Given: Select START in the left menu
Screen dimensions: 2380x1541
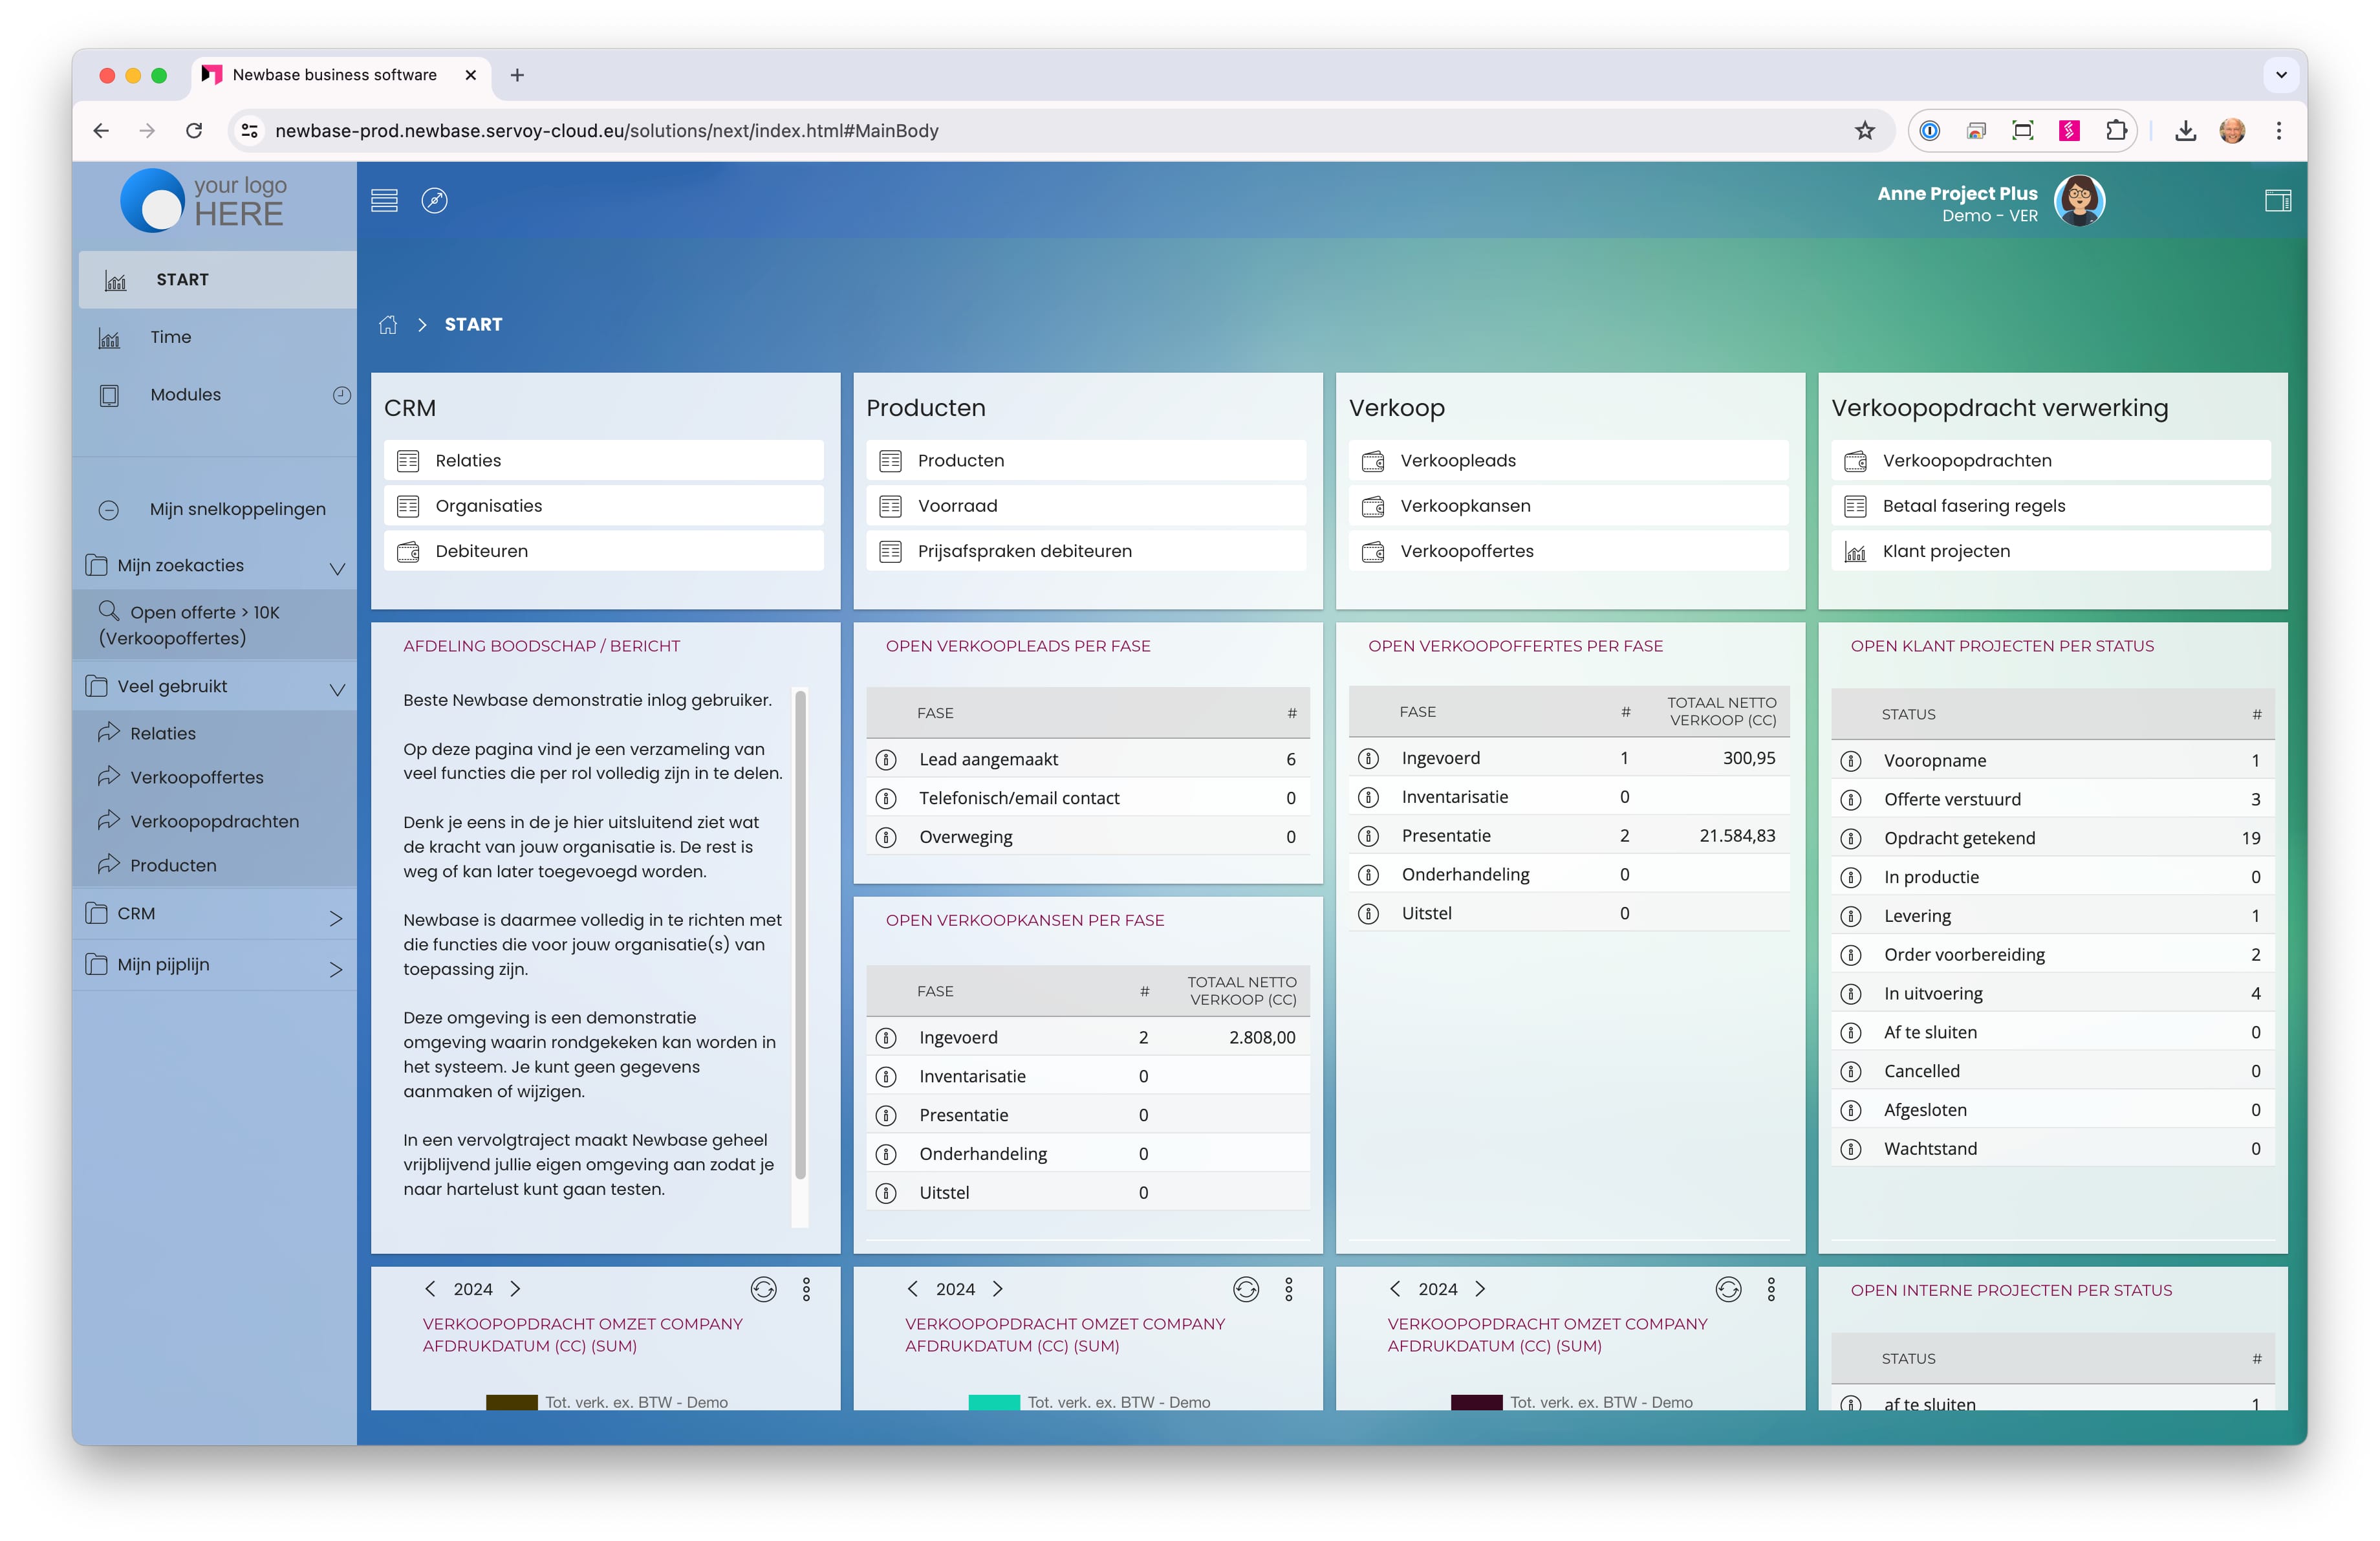Looking at the screenshot, I should (182, 279).
